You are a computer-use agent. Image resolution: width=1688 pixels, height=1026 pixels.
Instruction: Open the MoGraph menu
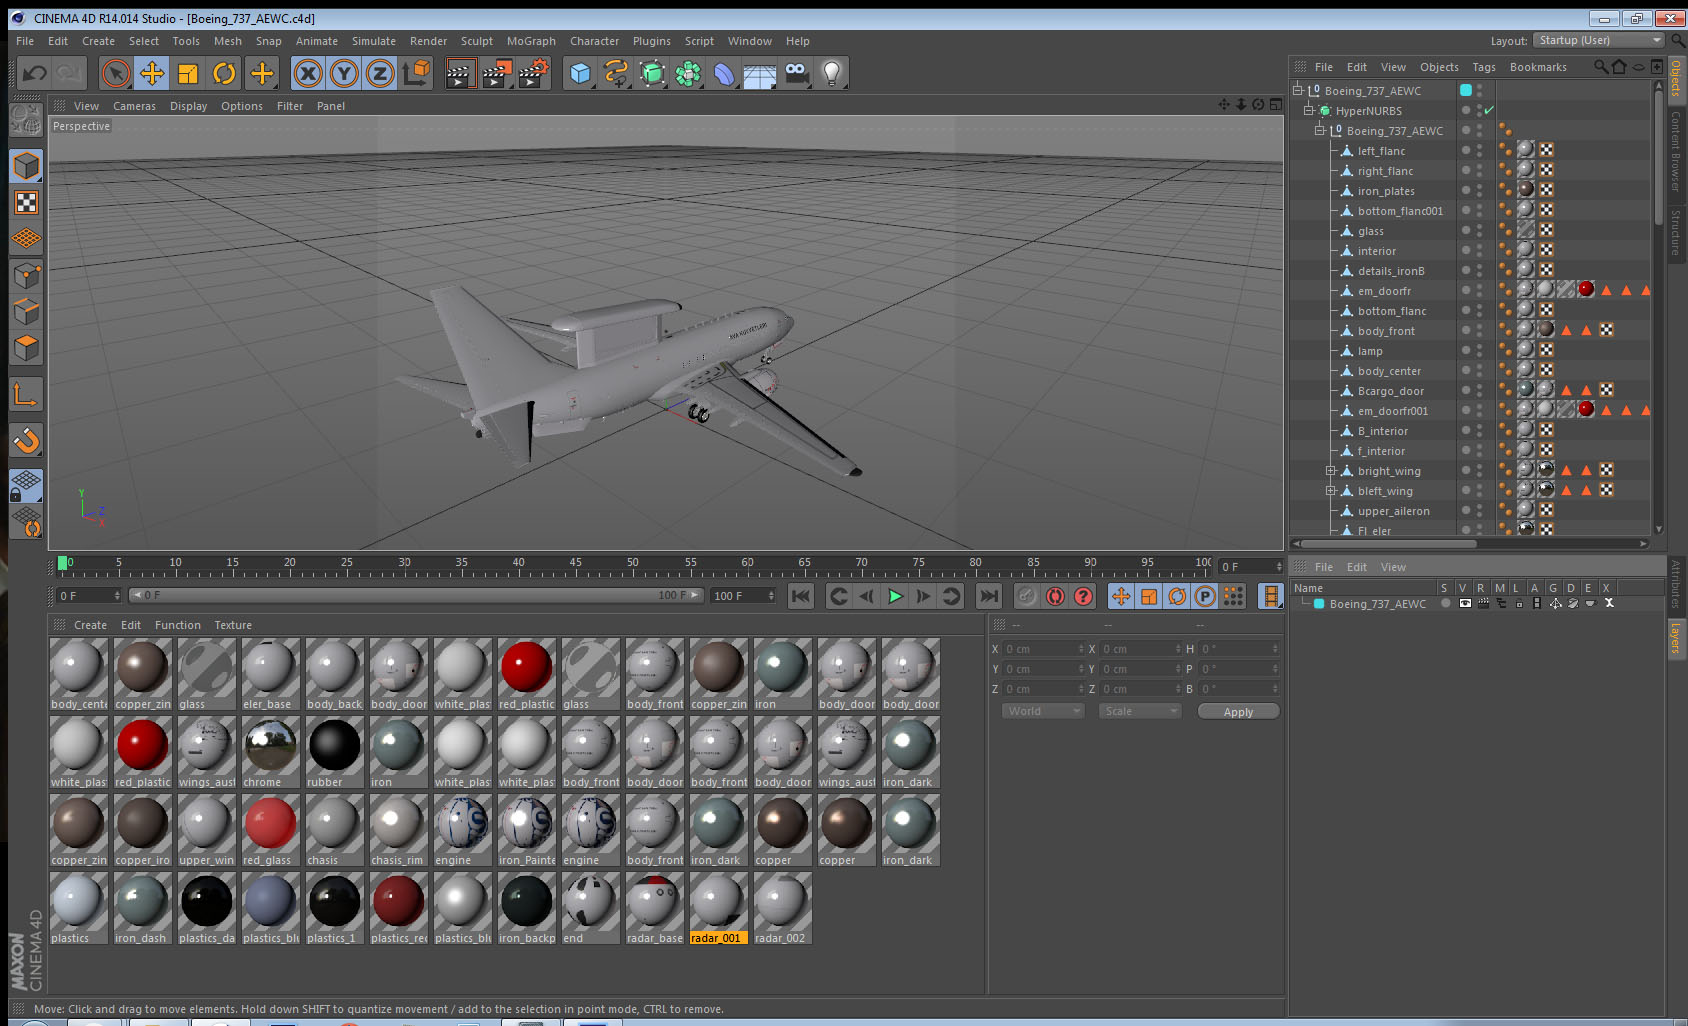(531, 41)
